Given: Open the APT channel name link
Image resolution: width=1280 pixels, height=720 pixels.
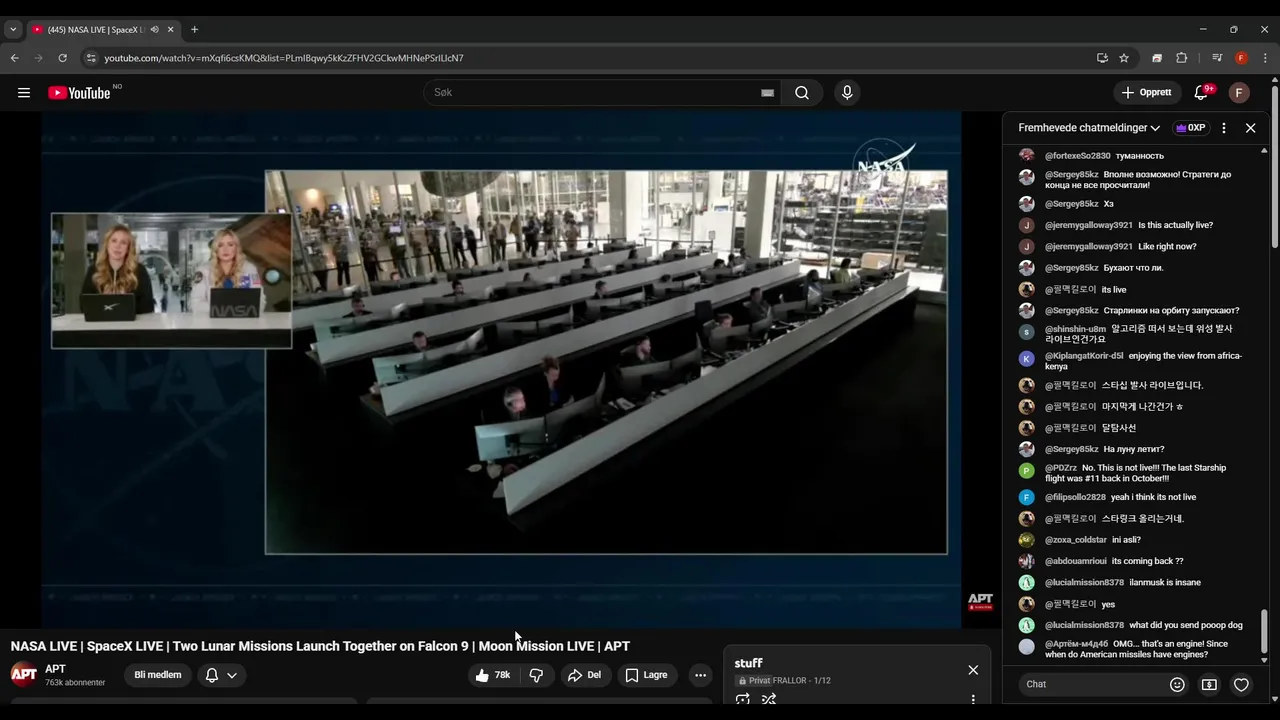Looking at the screenshot, I should coord(55,669).
